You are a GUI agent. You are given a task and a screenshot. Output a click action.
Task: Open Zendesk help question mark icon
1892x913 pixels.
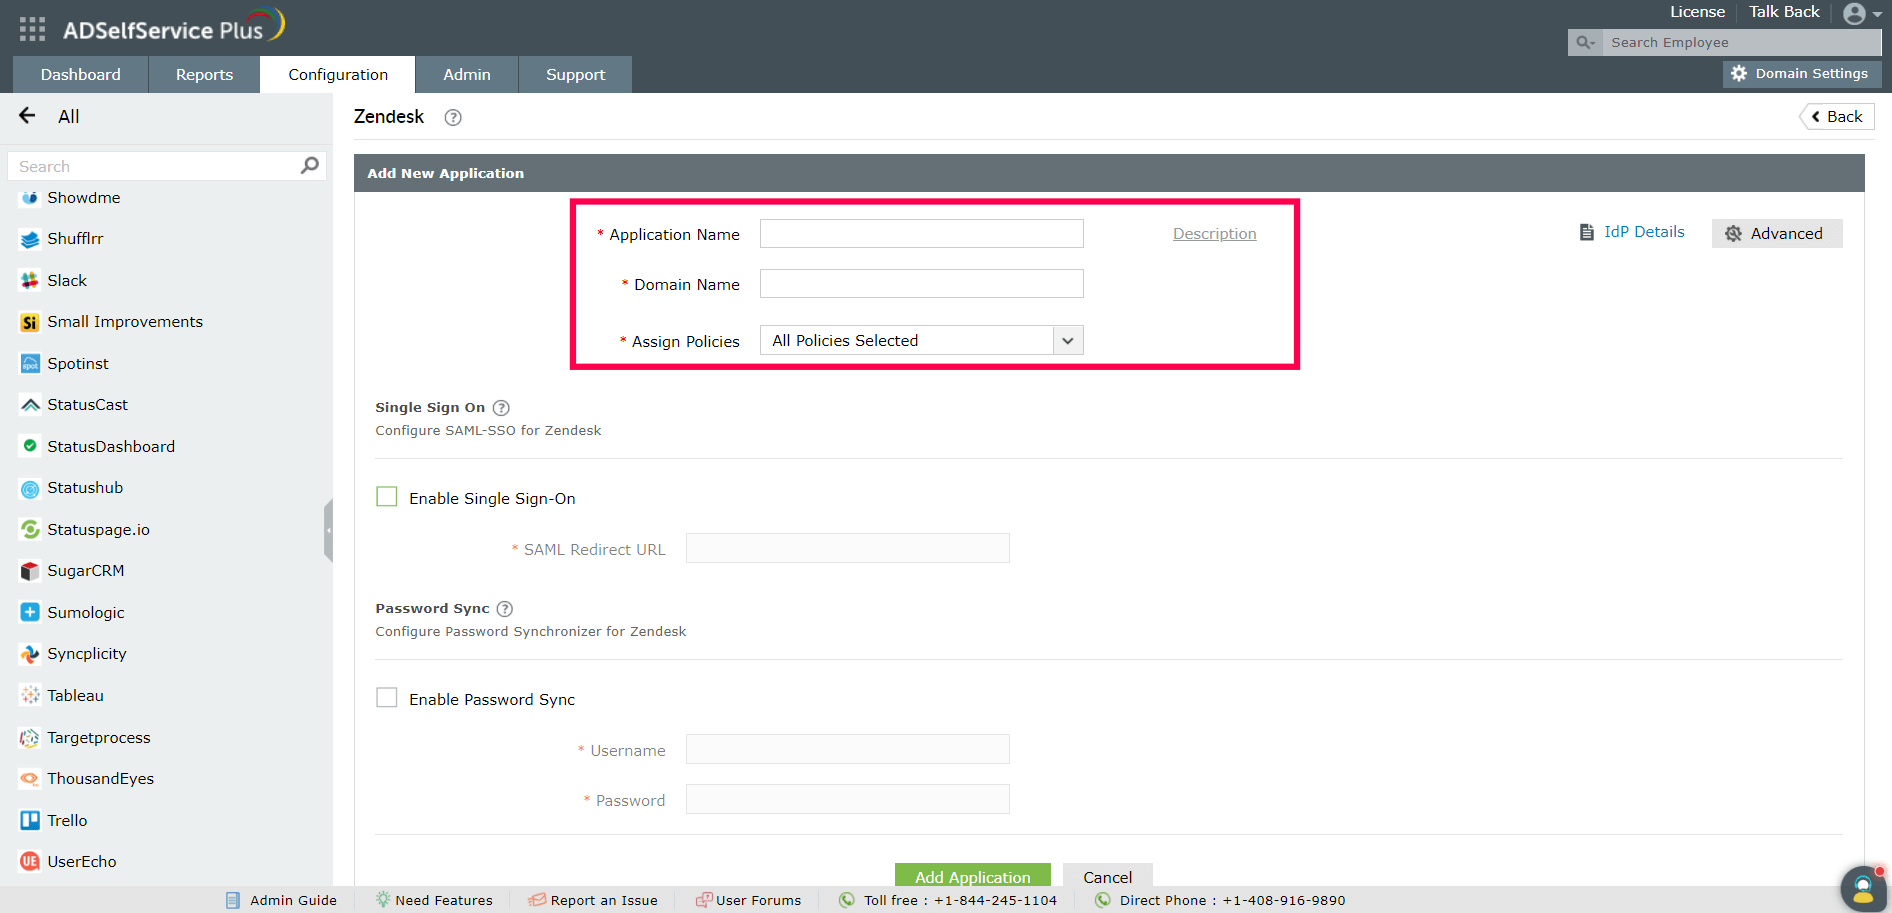(x=453, y=117)
